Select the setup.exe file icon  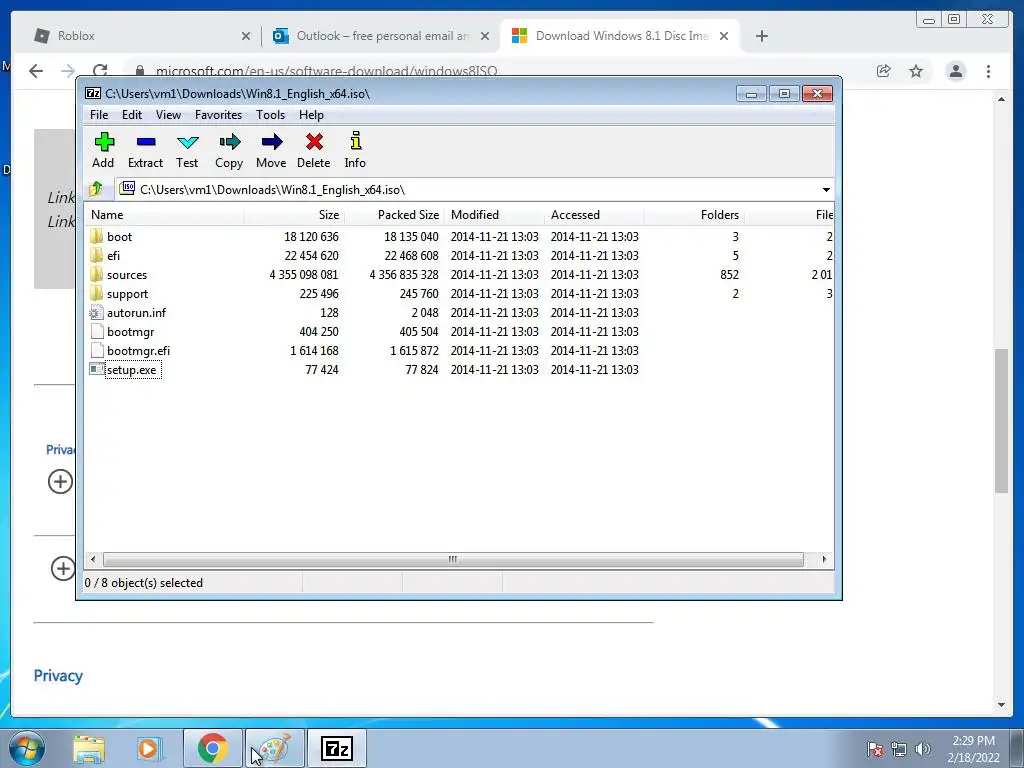pyautogui.click(x=97, y=370)
